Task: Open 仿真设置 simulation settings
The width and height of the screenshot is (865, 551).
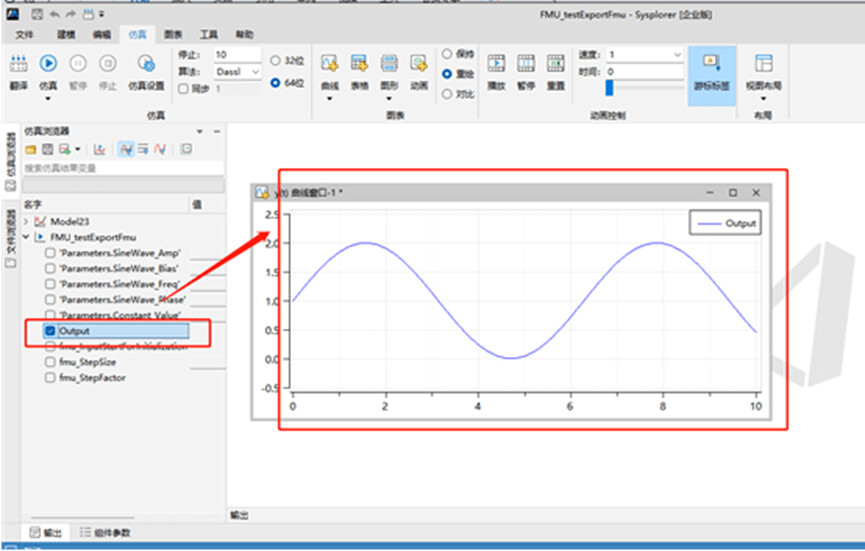Action: click(x=146, y=63)
